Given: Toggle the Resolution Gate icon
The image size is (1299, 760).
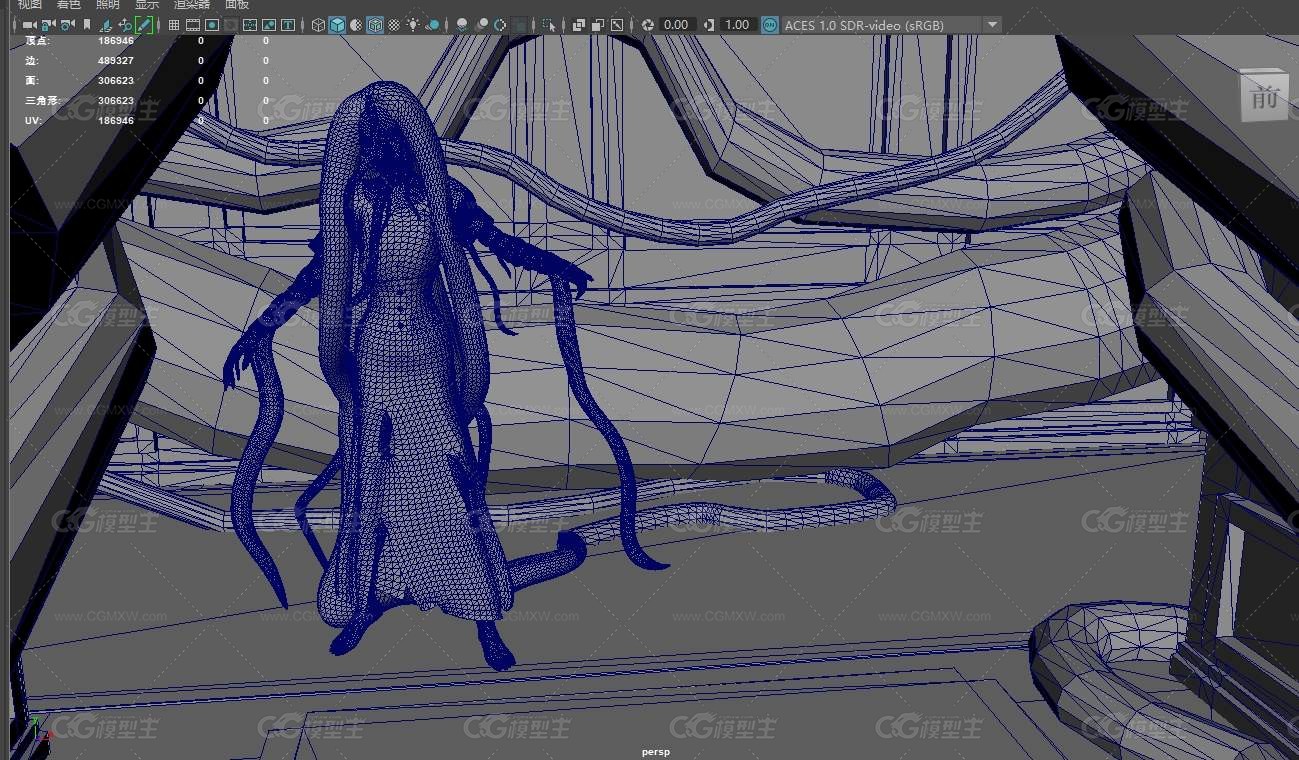Looking at the screenshot, I should point(212,25).
